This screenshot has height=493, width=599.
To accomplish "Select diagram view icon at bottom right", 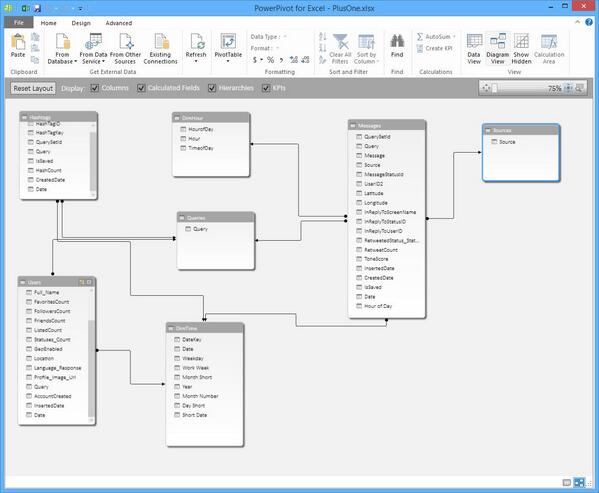I will (579, 483).
